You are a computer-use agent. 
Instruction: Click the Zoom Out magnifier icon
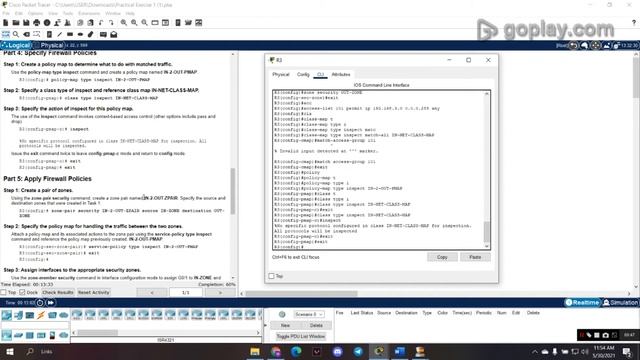(144, 23)
